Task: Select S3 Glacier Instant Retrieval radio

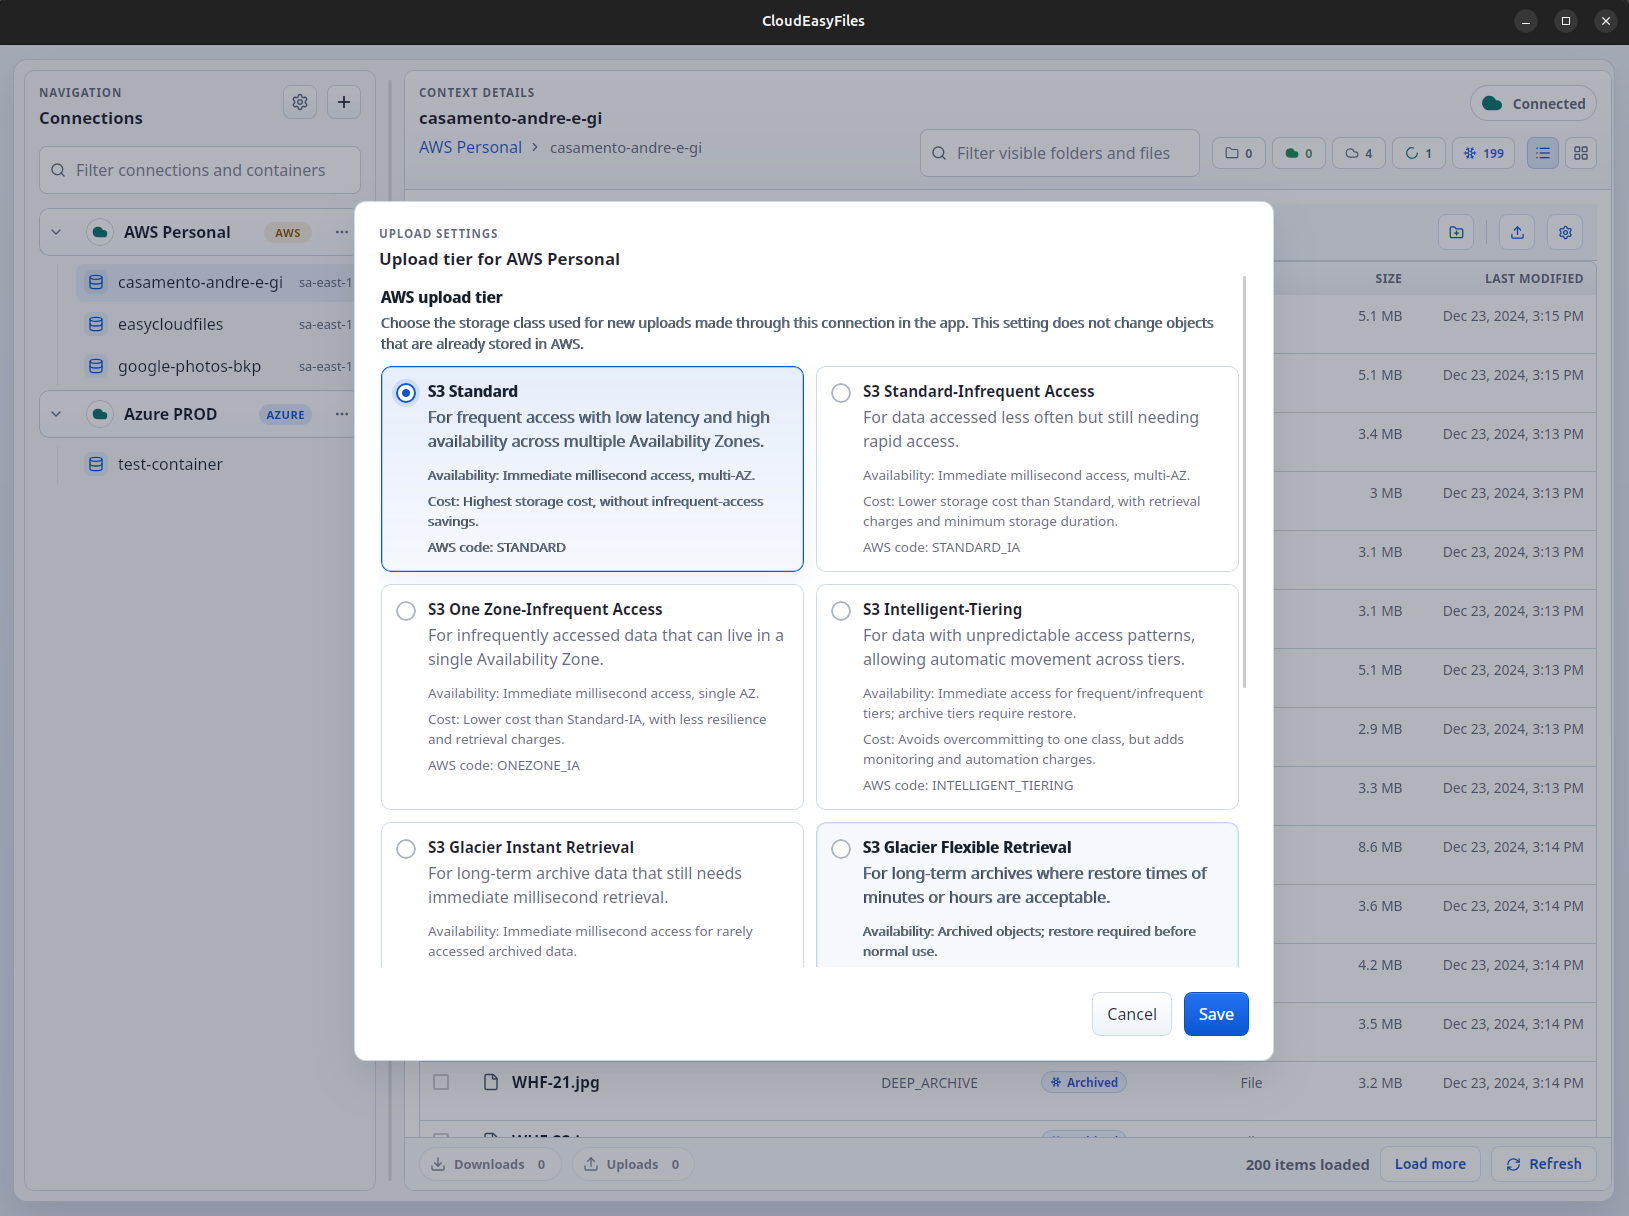Action: click(406, 849)
